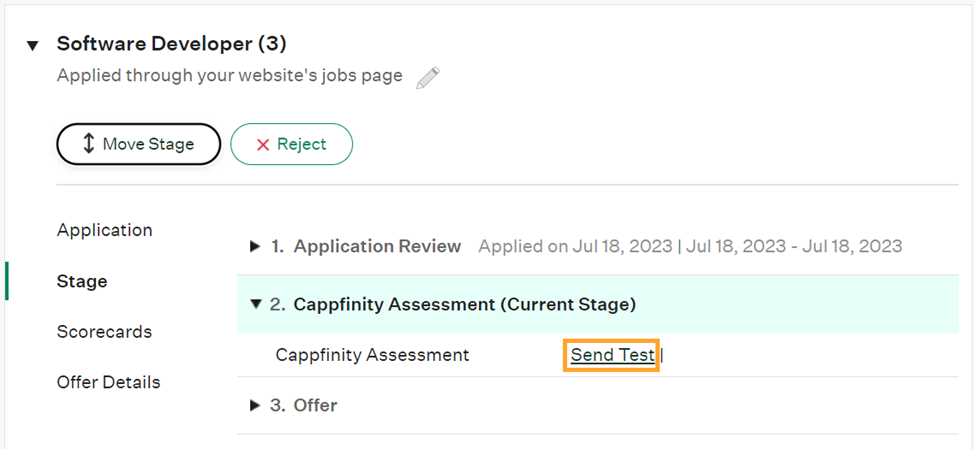This screenshot has width=975, height=449.
Task: Click the Reject button
Action: click(292, 144)
